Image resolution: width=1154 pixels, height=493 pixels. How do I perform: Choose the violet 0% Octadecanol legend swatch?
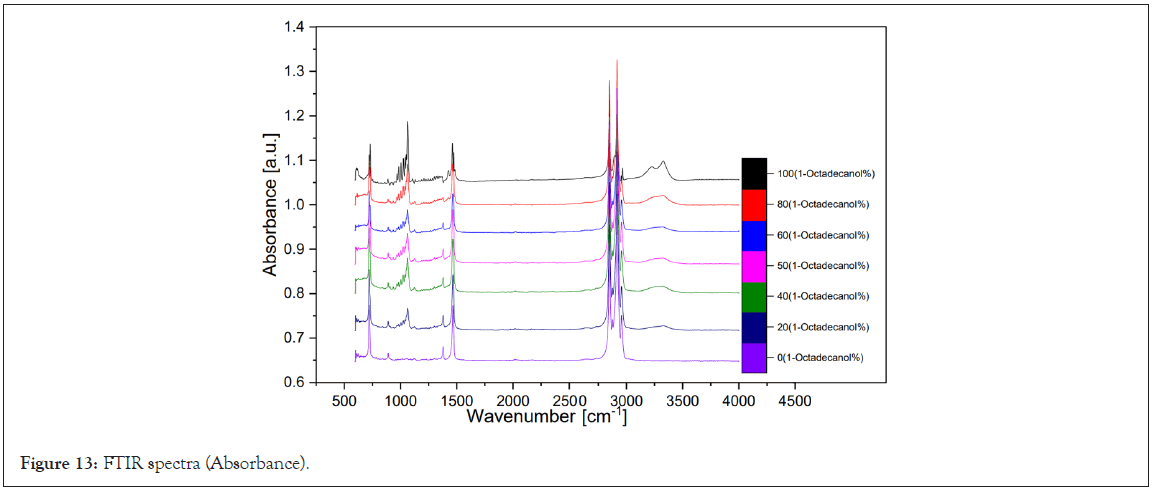754,357
